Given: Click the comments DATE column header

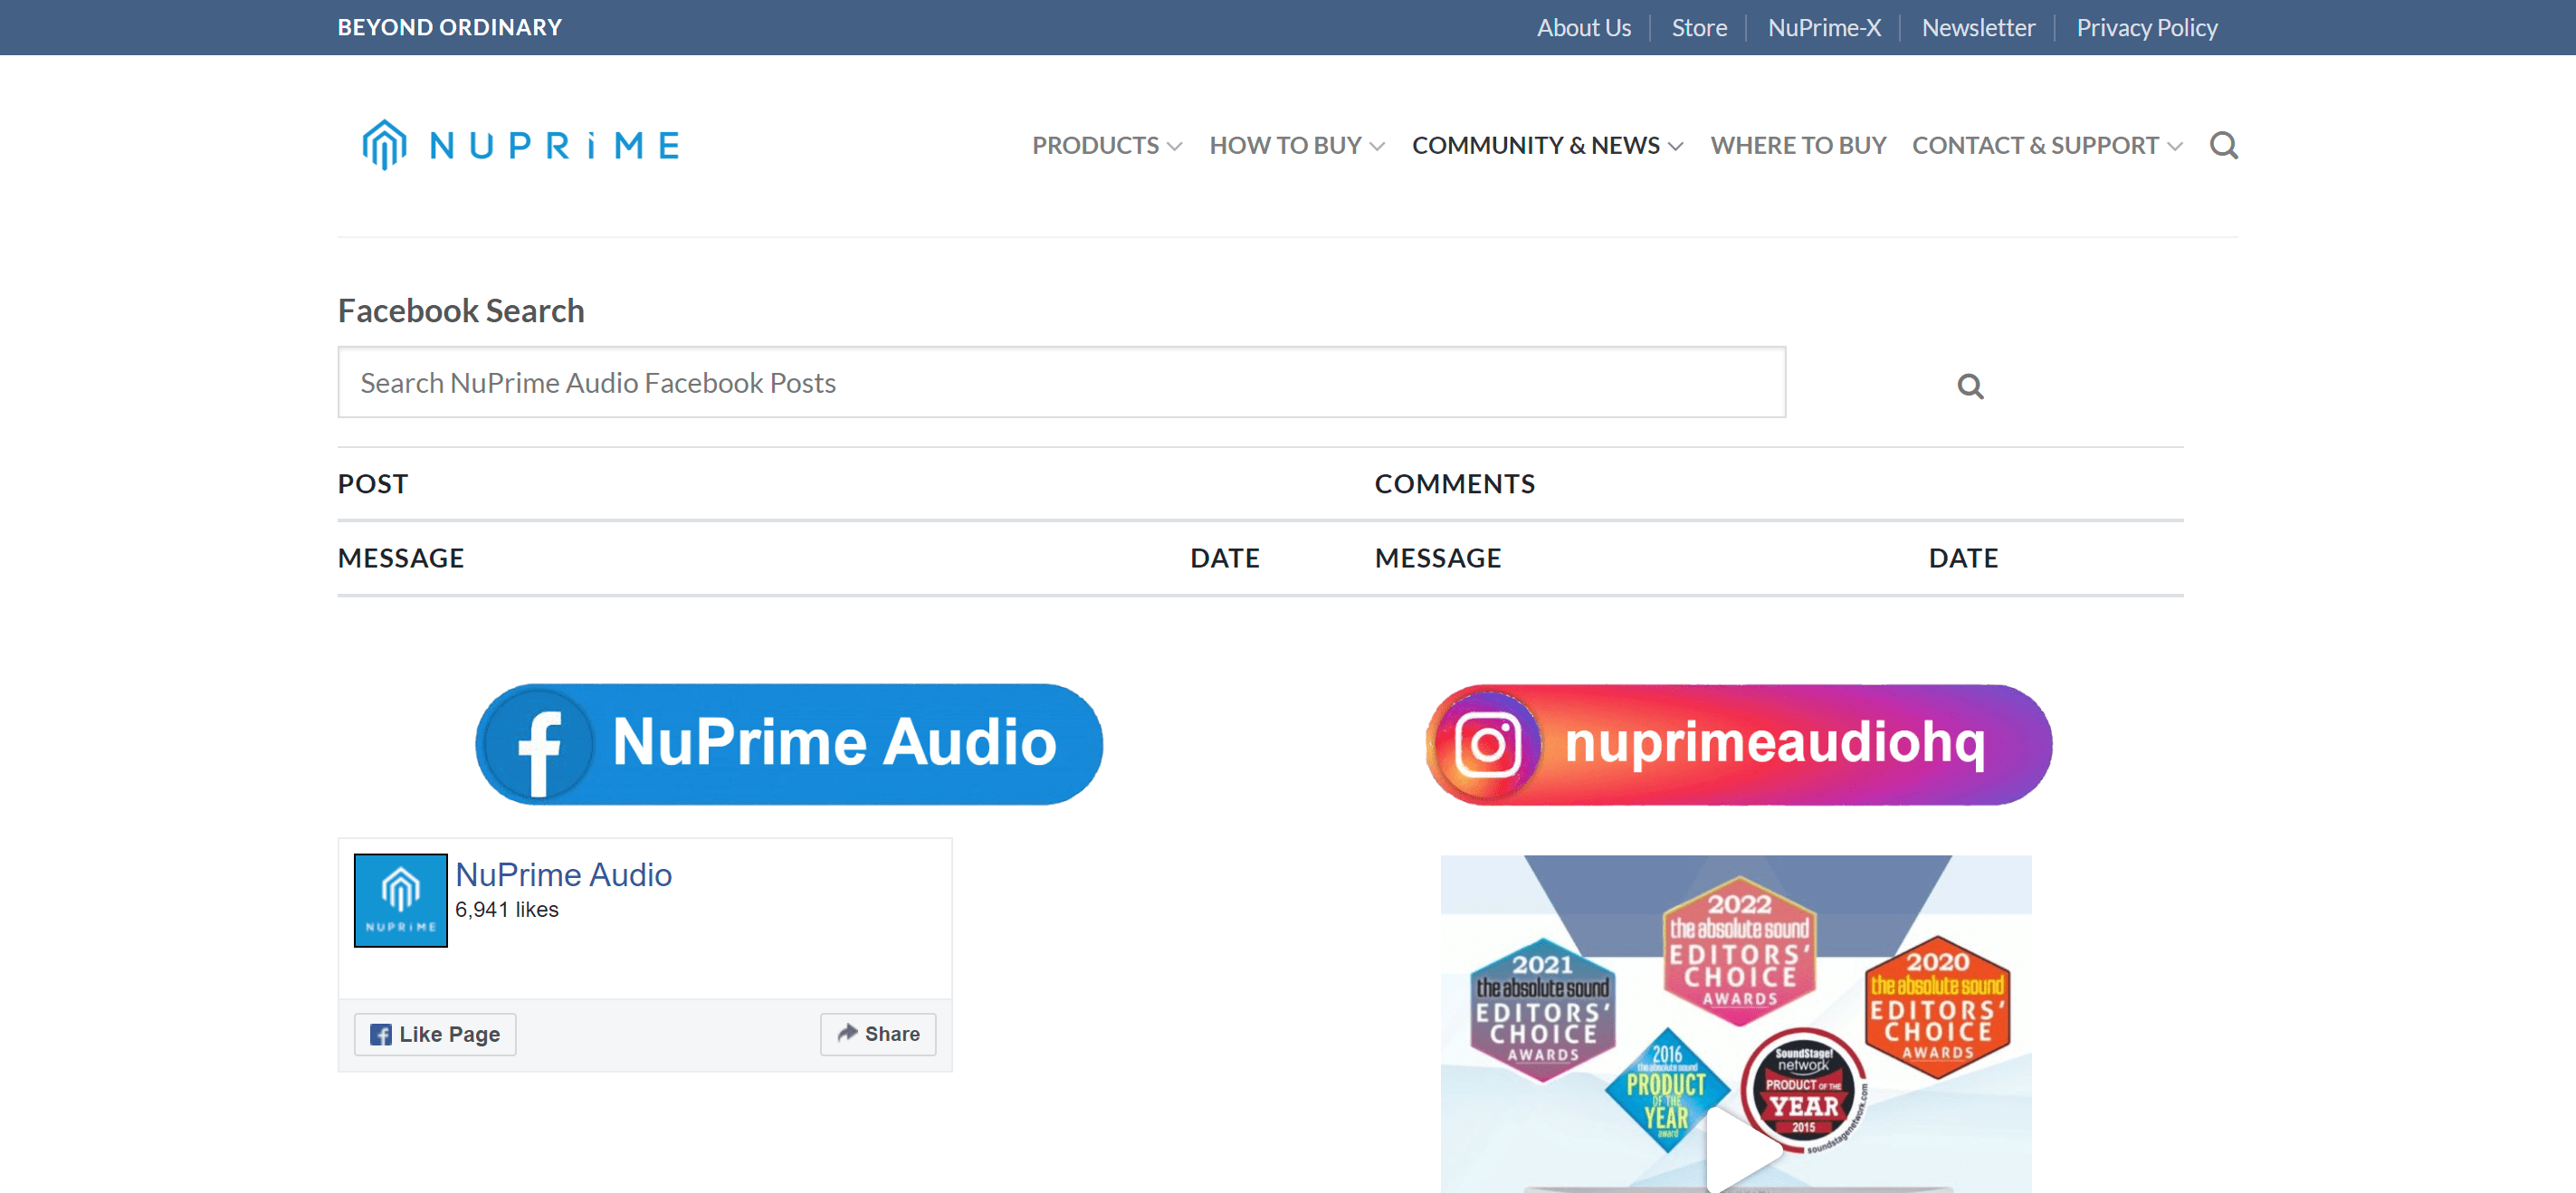Looking at the screenshot, I should [1963, 558].
